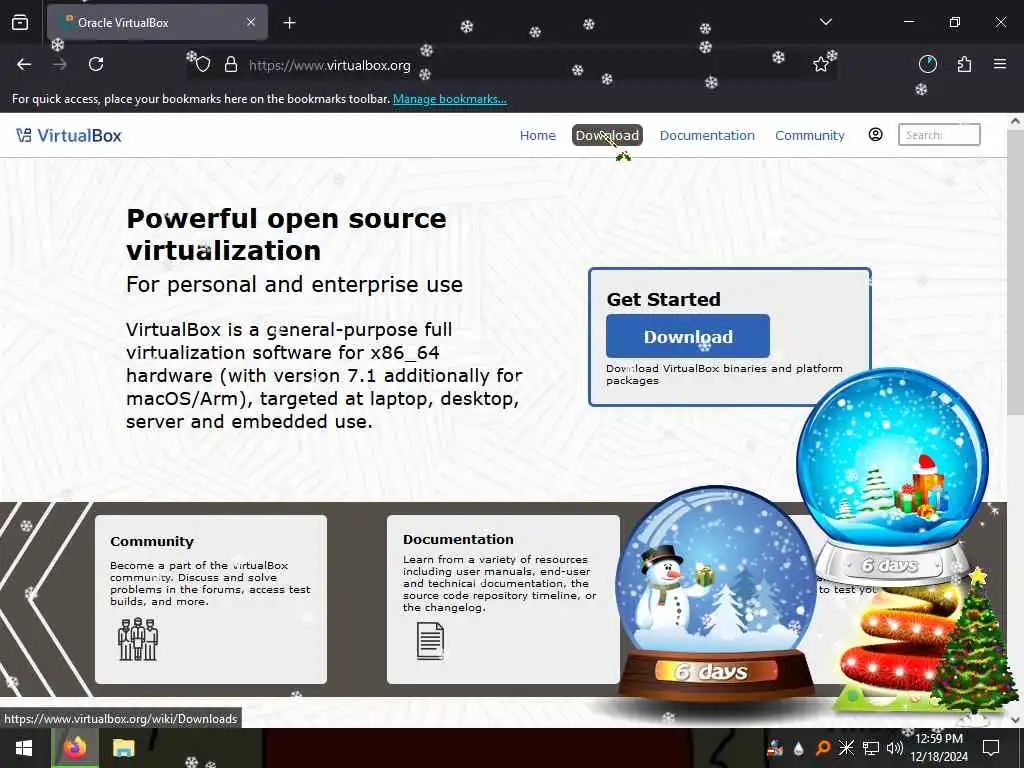1024x768 pixels.
Task: Open the user account icon in site header
Action: pos(876,135)
